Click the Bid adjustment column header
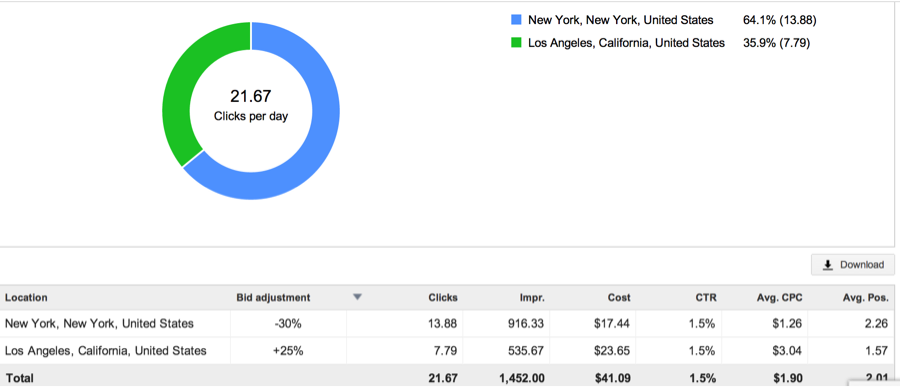The height and width of the screenshot is (387, 900). [273, 297]
